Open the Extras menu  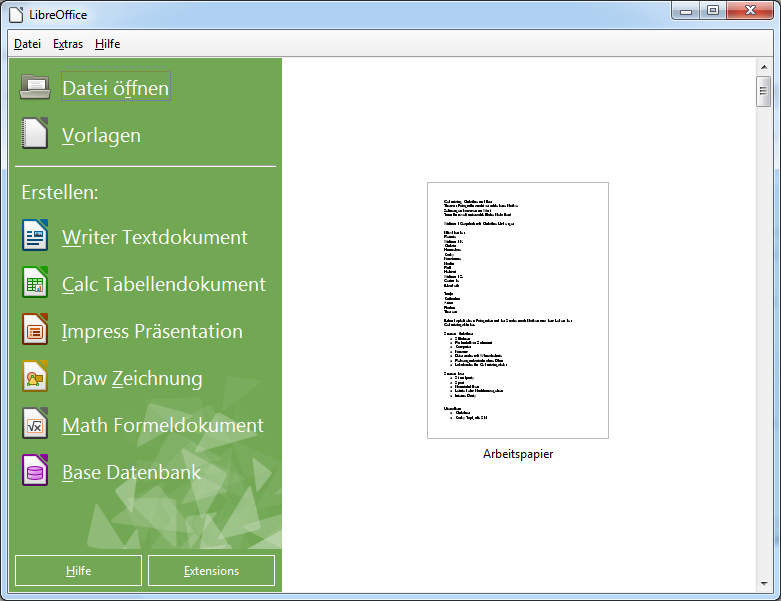[x=68, y=44]
